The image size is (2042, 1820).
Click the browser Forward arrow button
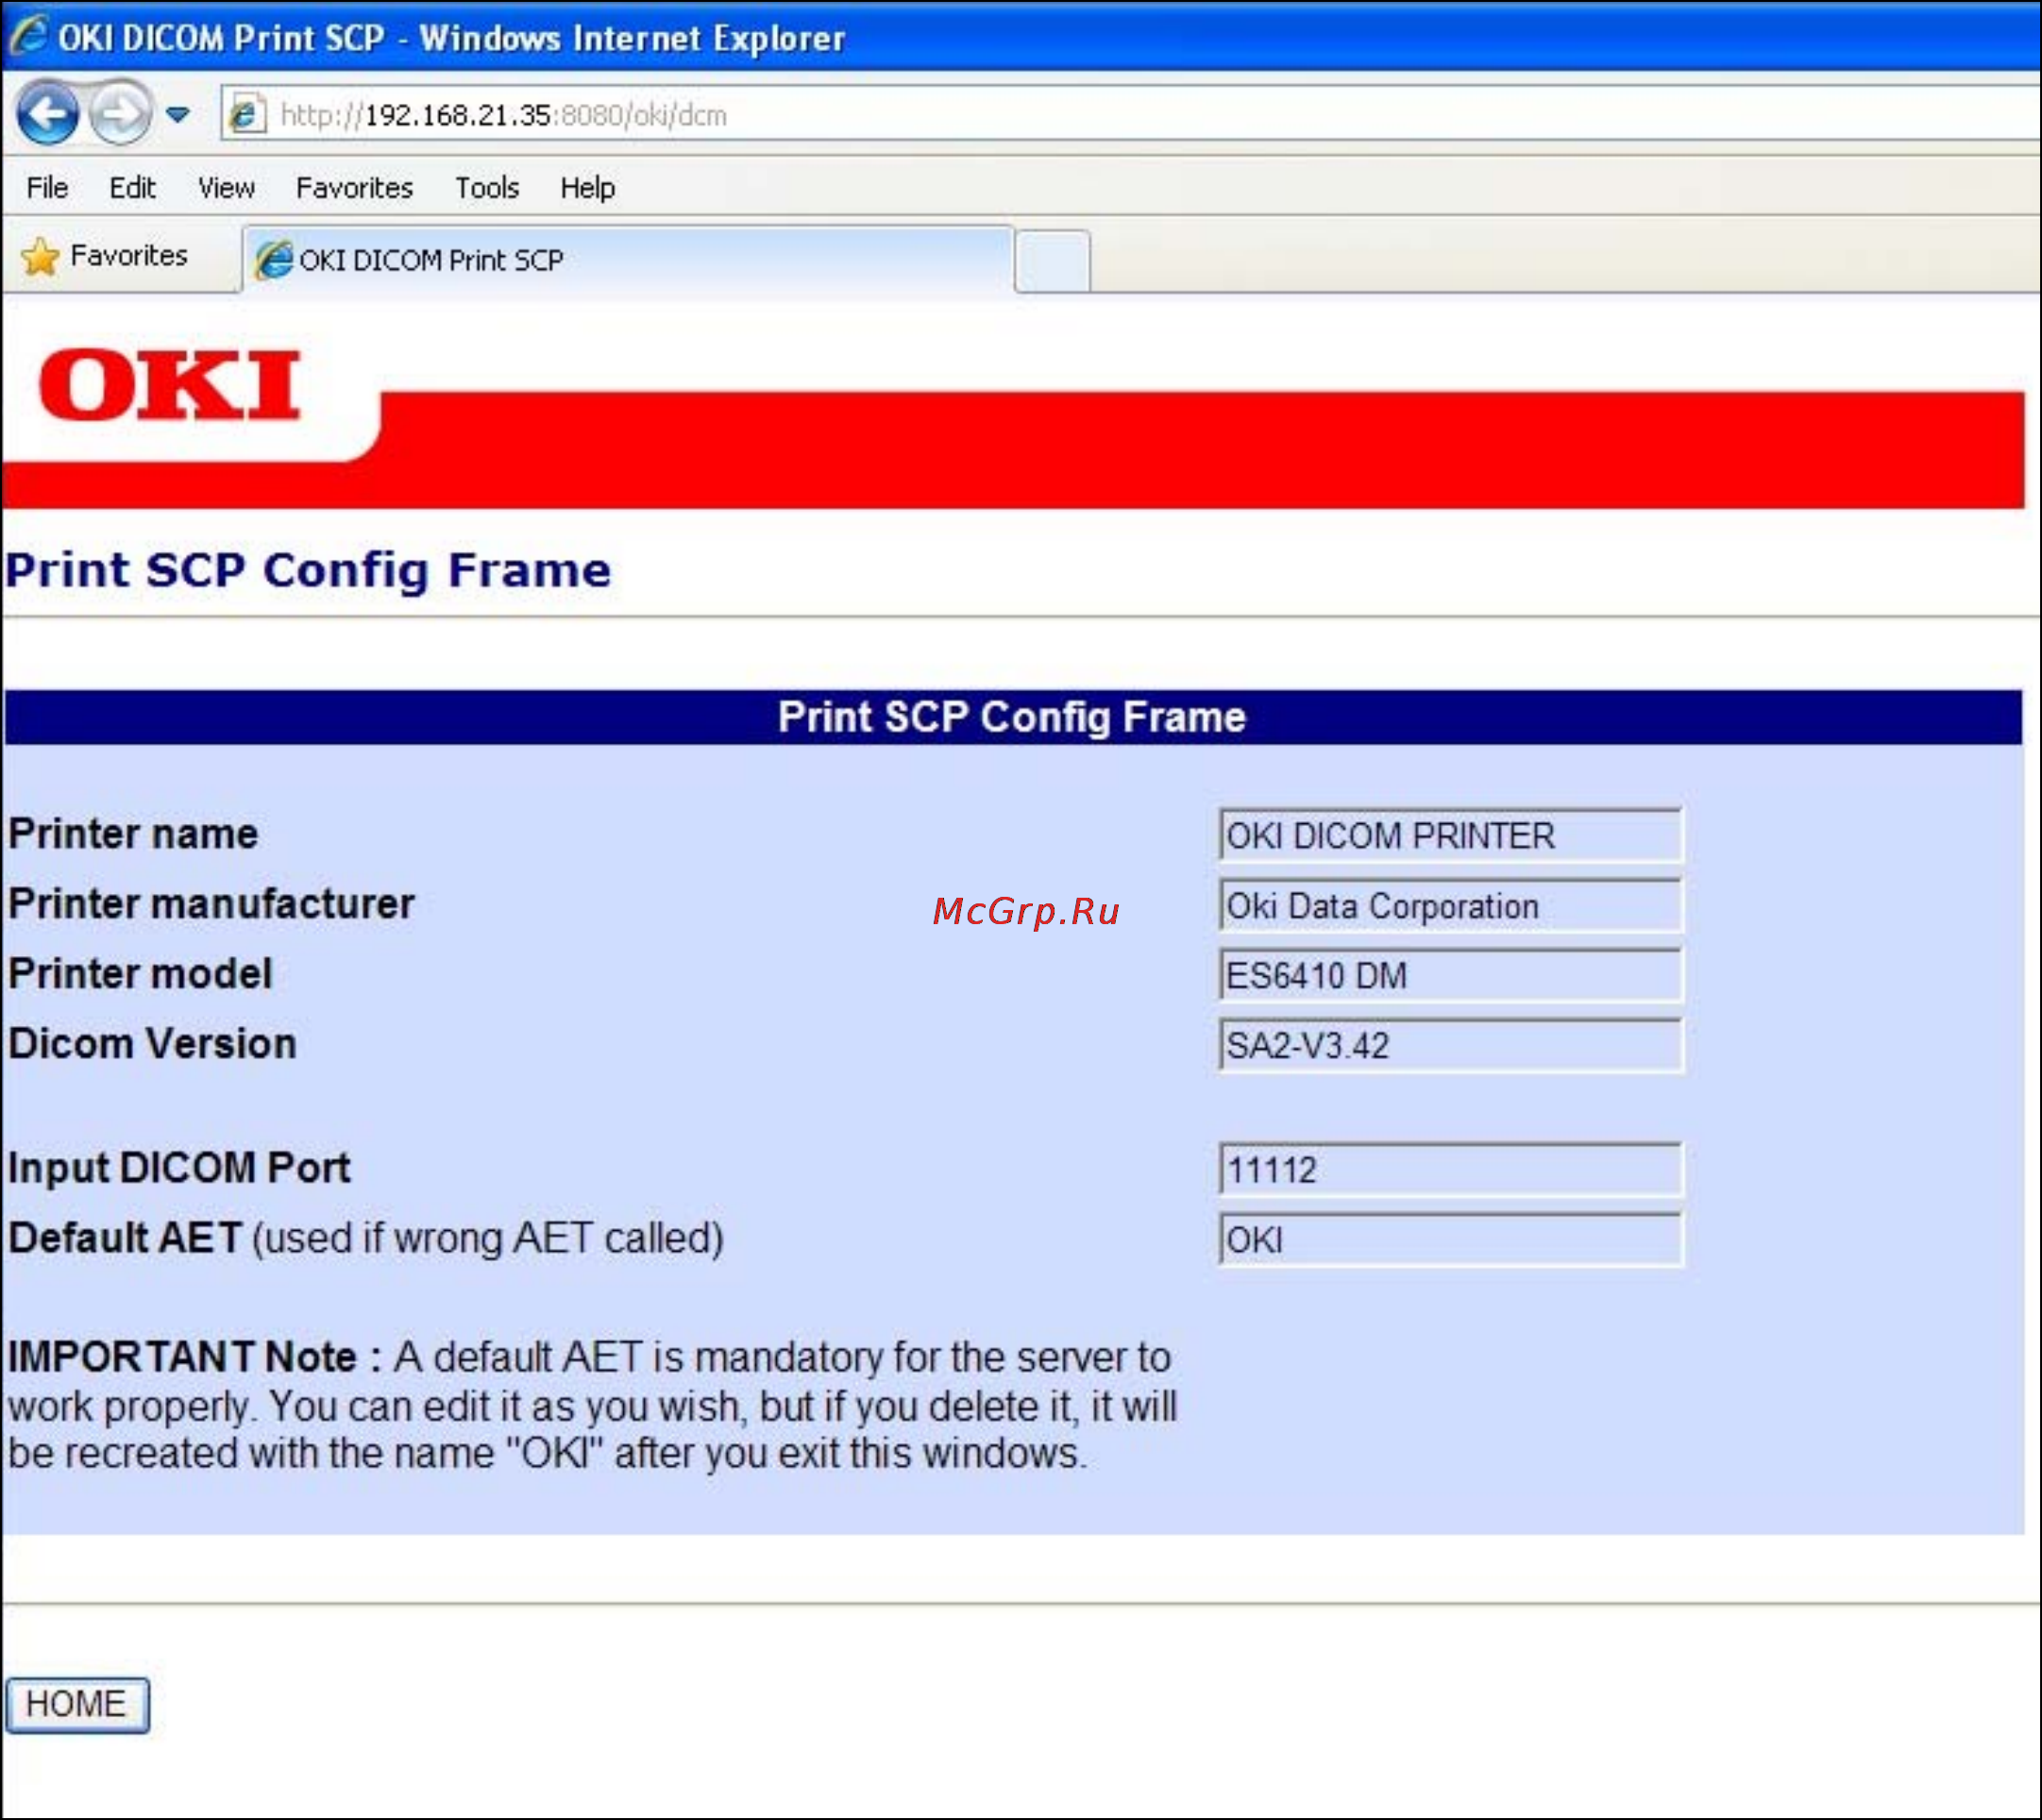[120, 113]
